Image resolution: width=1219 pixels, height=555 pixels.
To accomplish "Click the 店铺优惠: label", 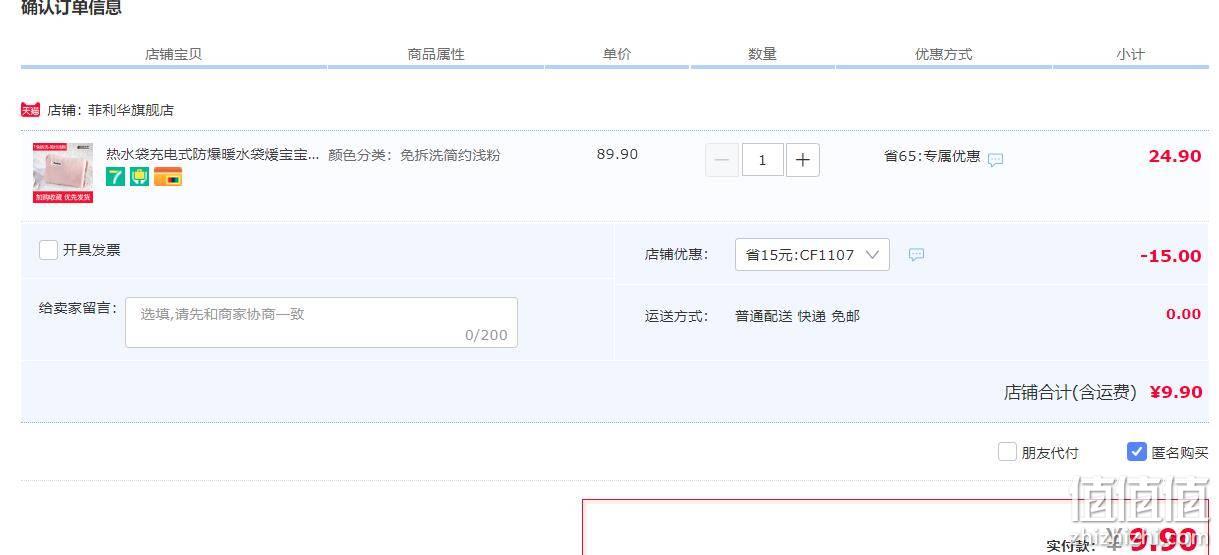I will (676, 254).
